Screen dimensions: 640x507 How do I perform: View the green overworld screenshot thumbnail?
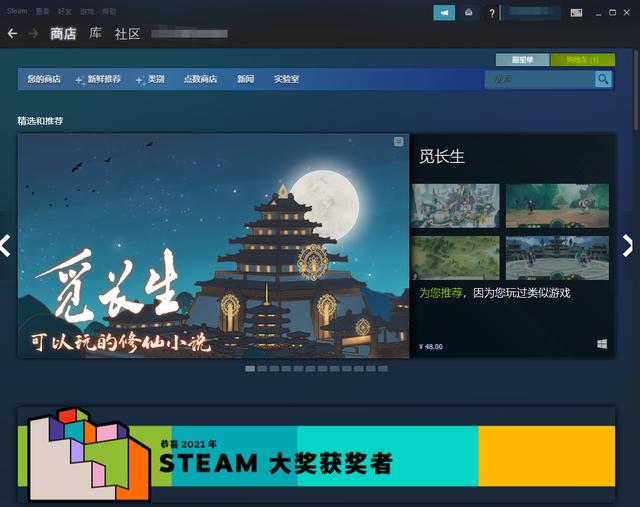456,258
